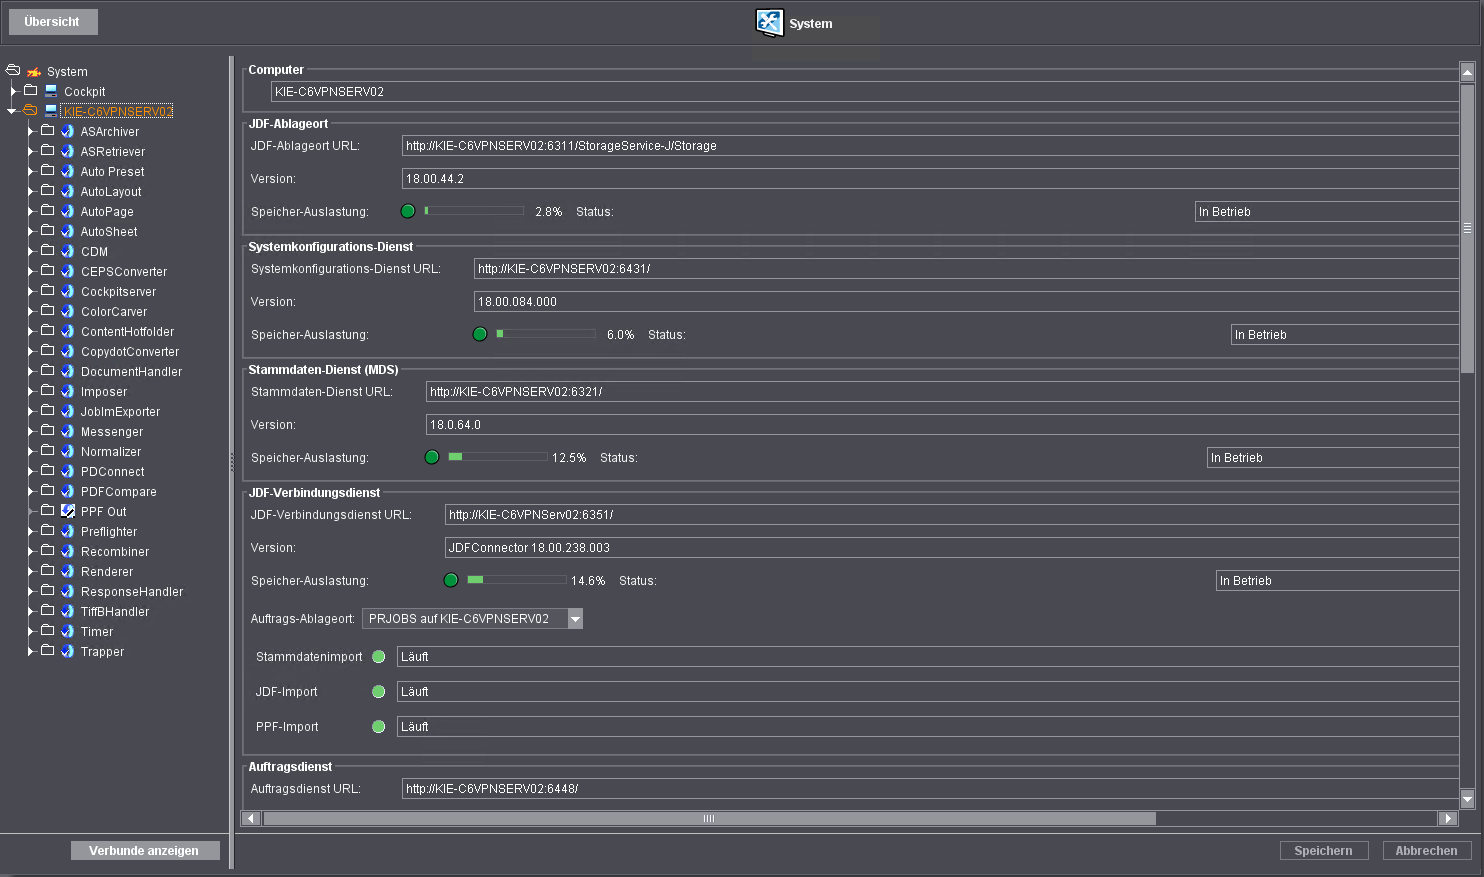Screen dimensions: 1484x877
Task: Click the System root tree icon
Action: (34, 72)
